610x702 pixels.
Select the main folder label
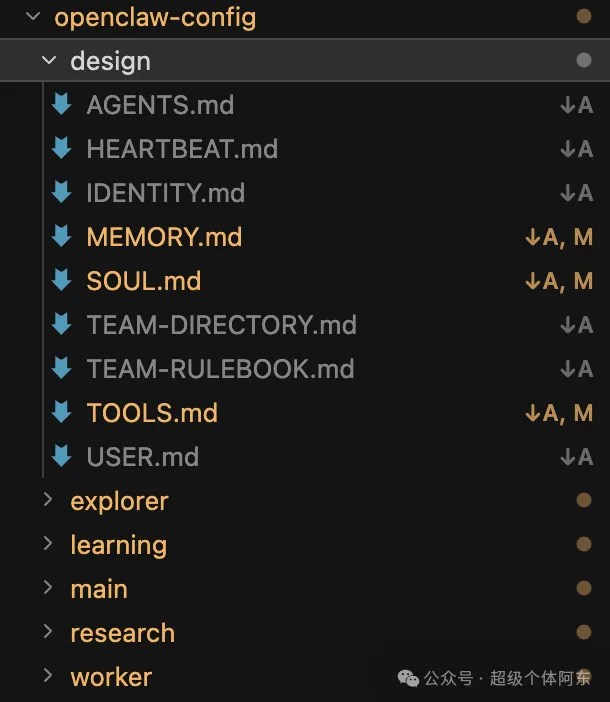(99, 589)
